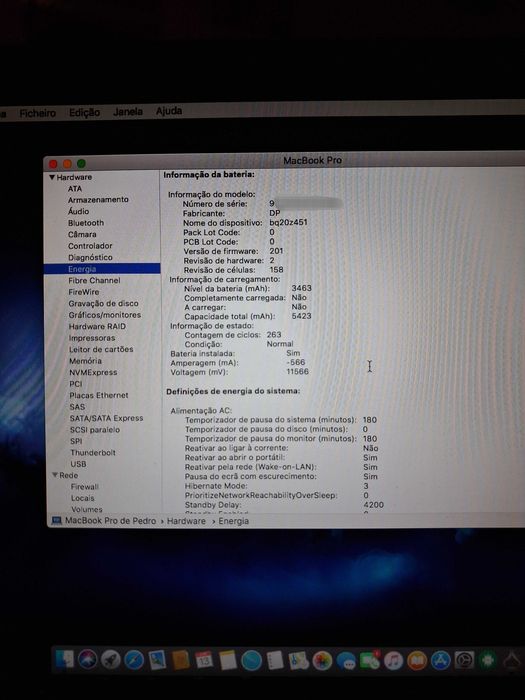The image size is (525, 700).
Task: Open Mail stamp icon in Dock
Action: 157,660
